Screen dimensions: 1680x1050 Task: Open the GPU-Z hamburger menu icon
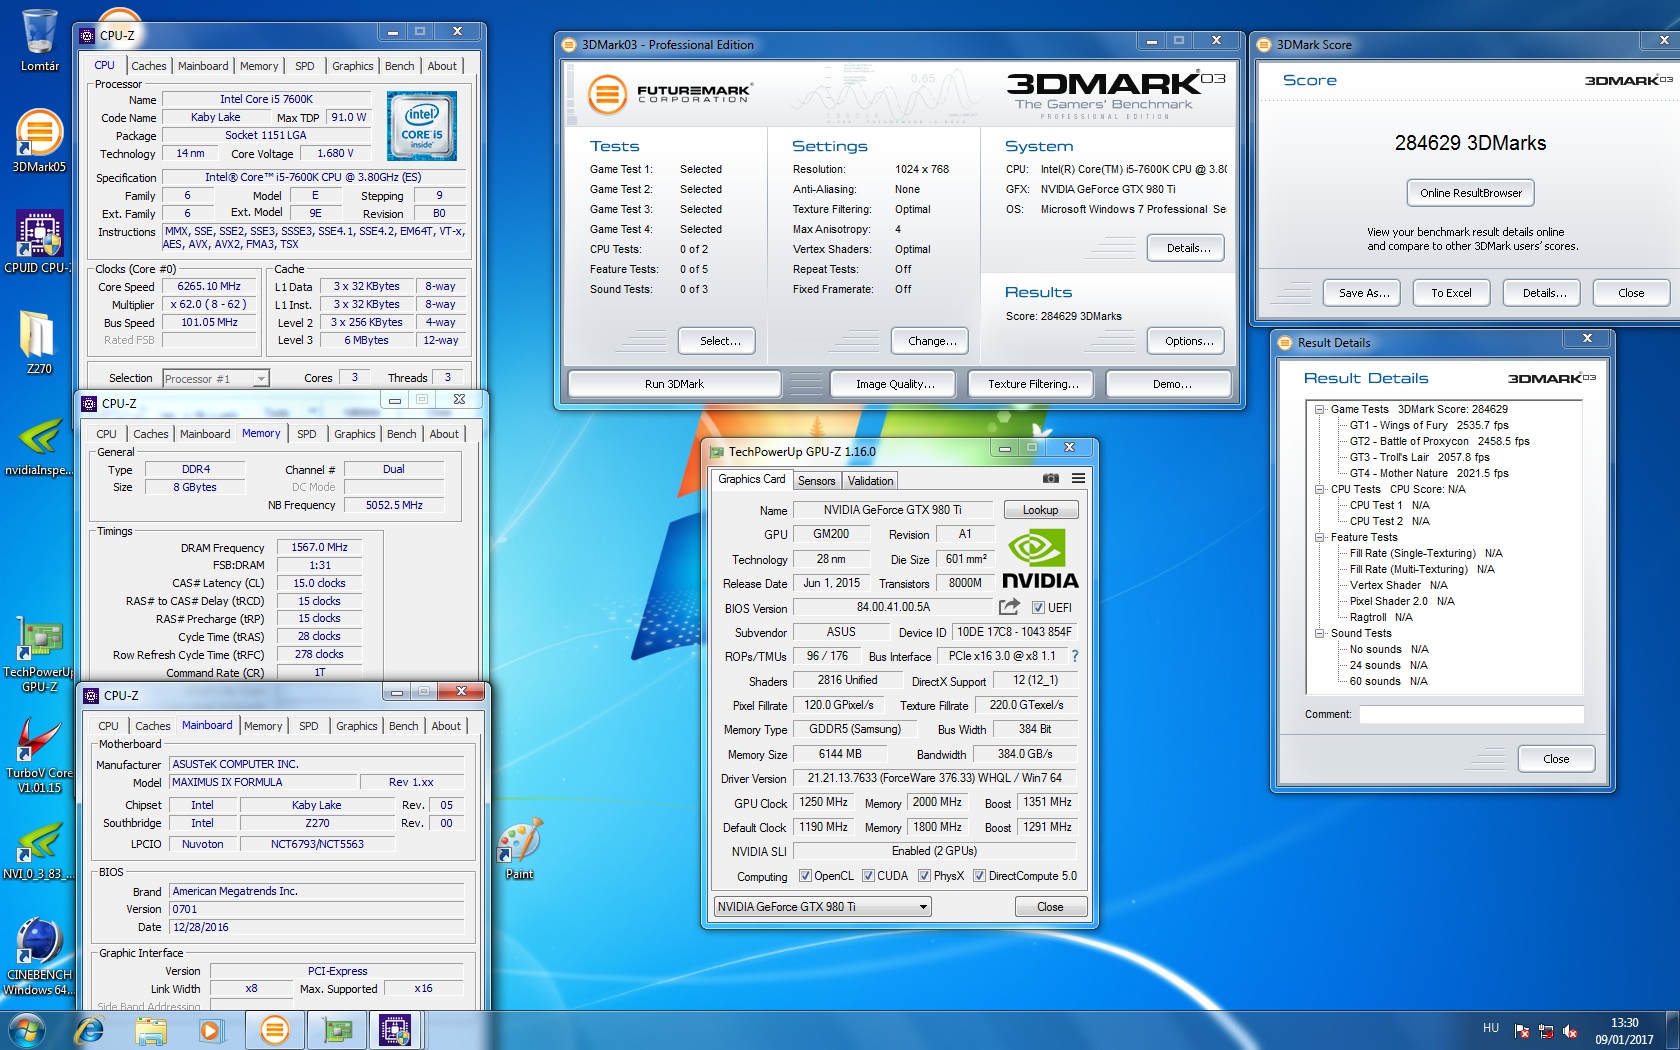[1078, 478]
